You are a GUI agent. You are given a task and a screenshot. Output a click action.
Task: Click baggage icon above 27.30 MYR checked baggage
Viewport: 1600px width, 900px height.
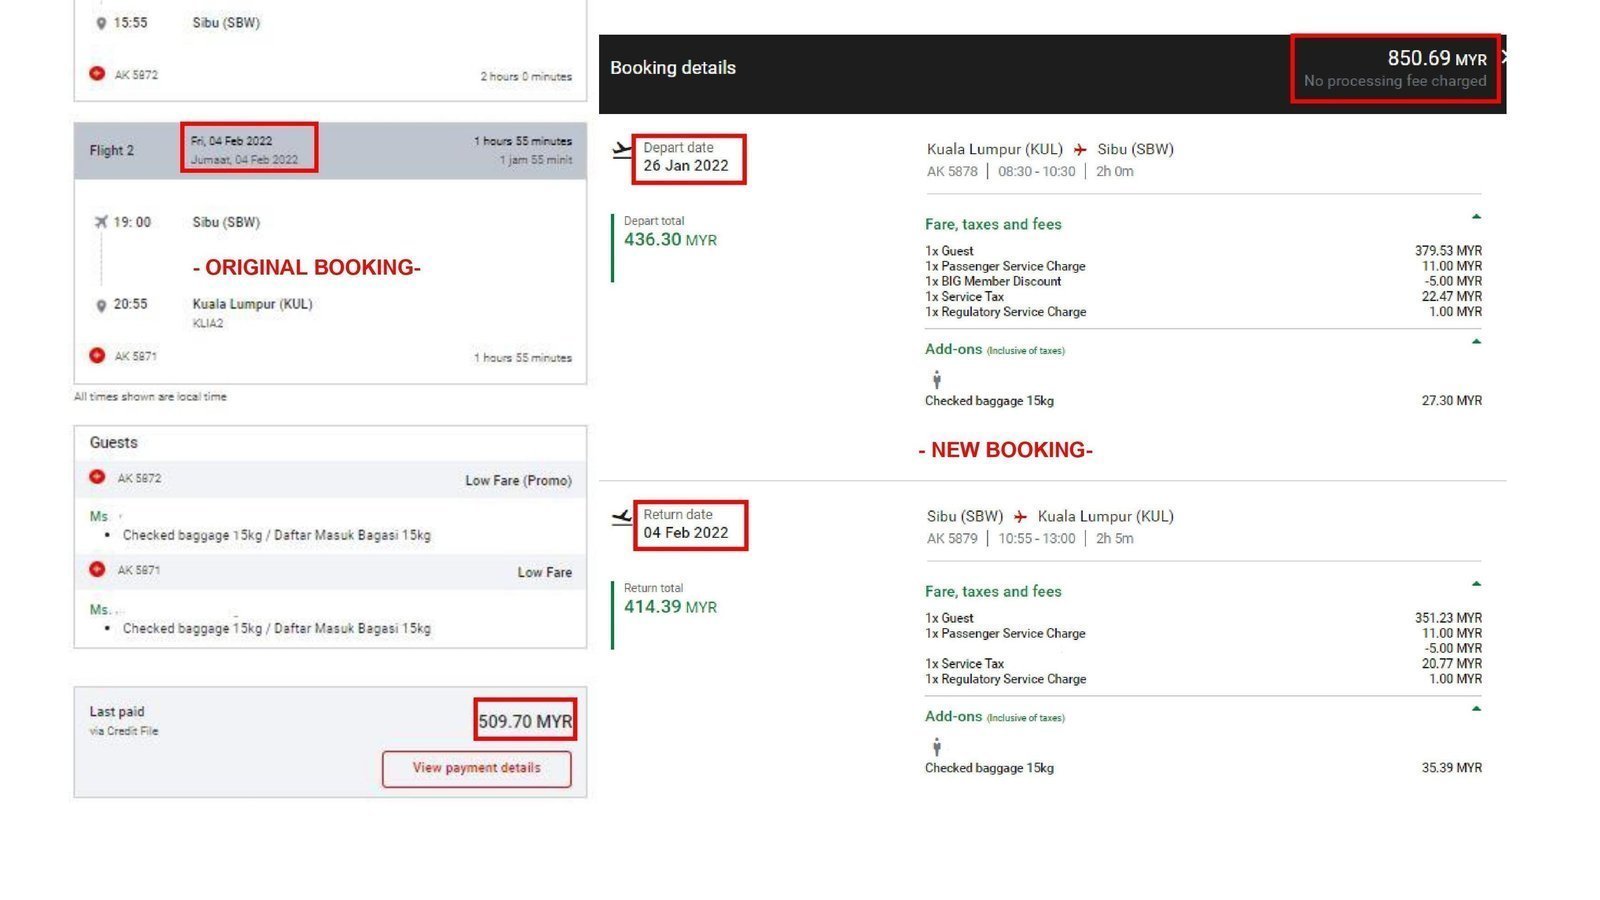pos(936,379)
